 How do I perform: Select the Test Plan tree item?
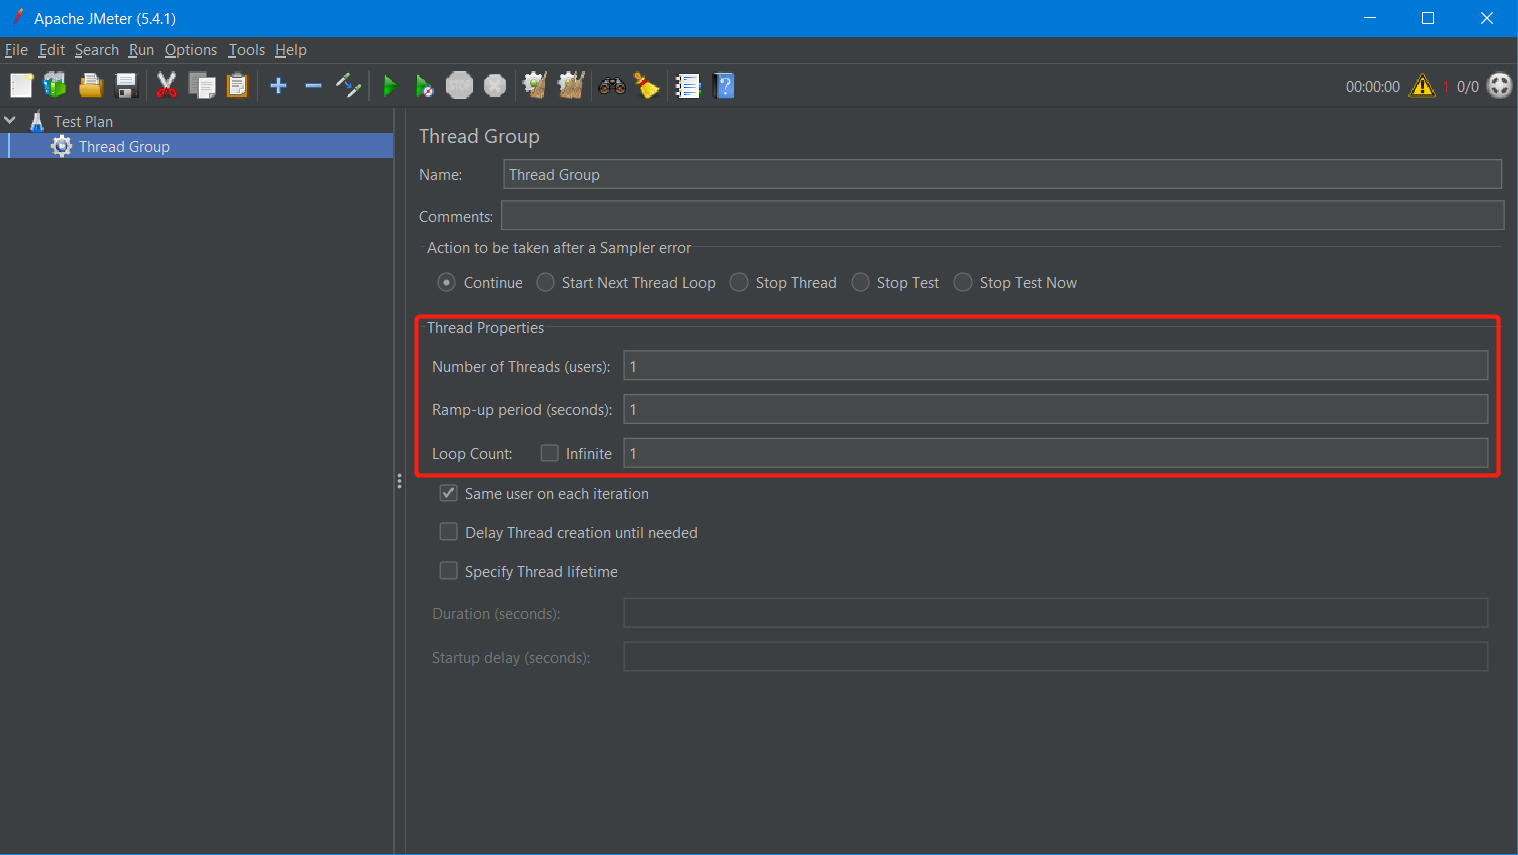point(83,121)
